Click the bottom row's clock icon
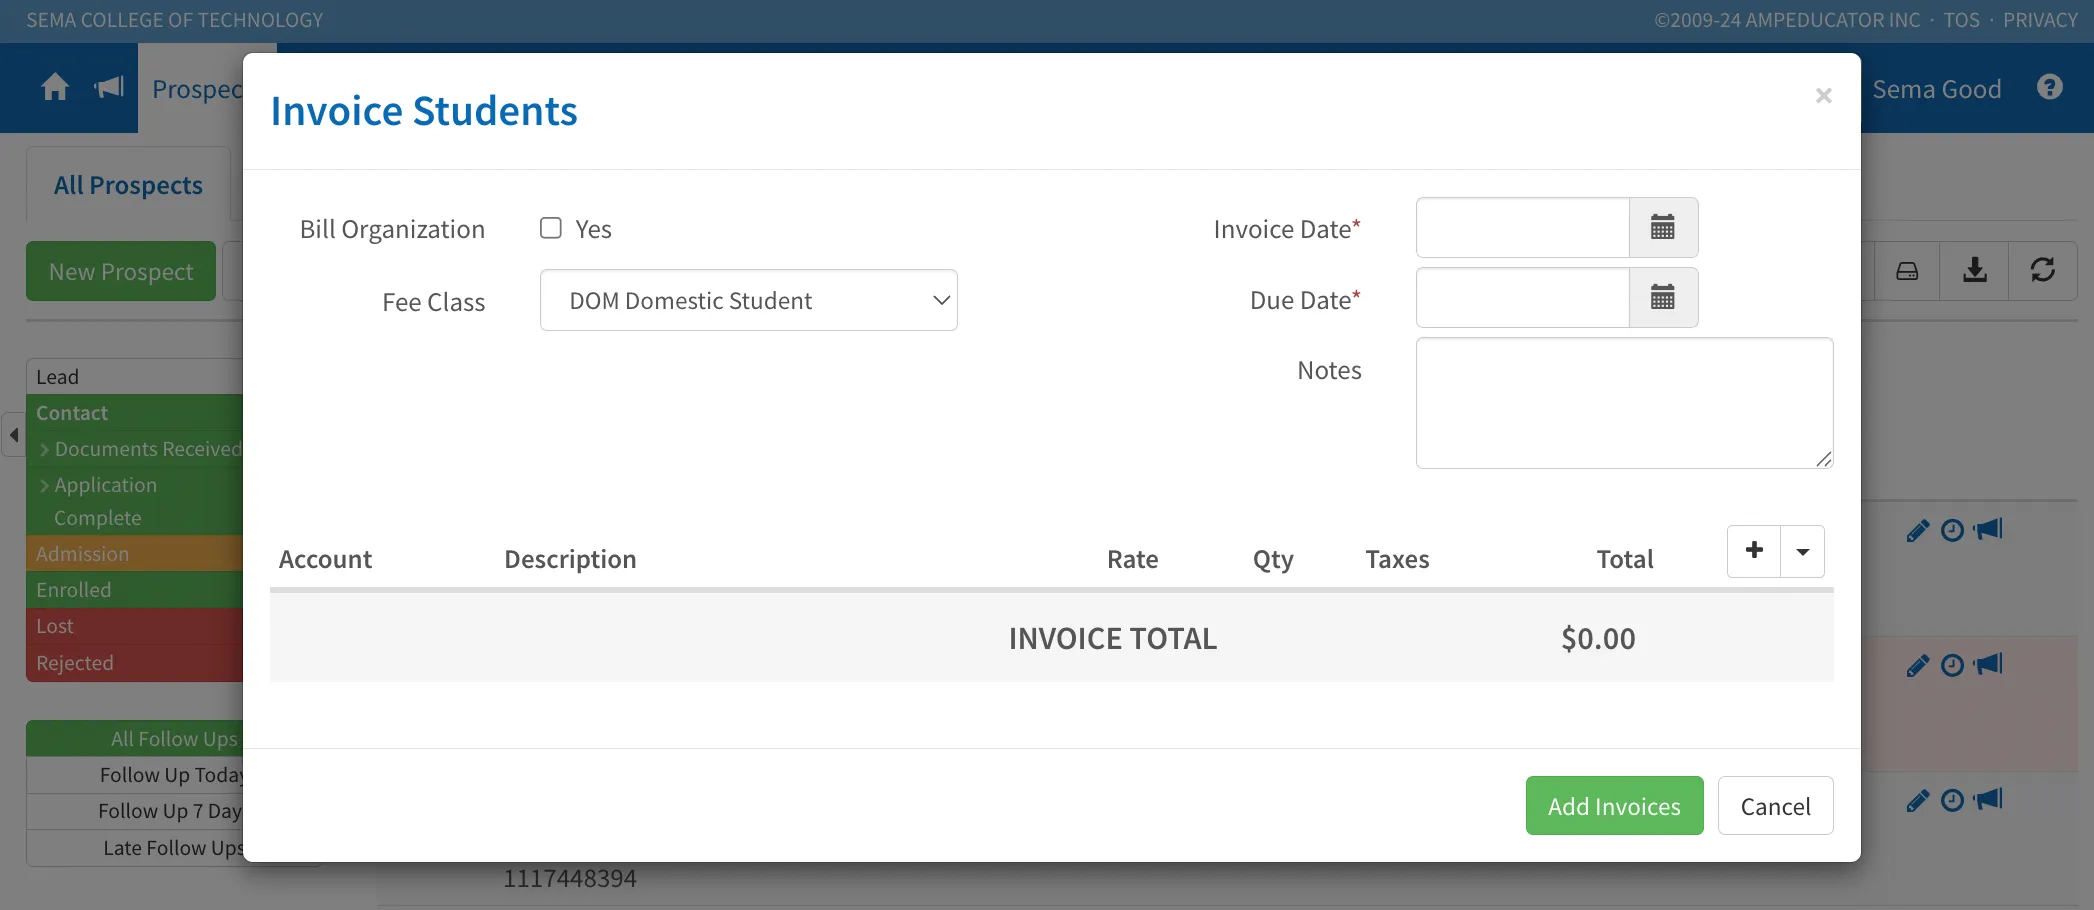Image resolution: width=2094 pixels, height=910 pixels. tap(1952, 801)
